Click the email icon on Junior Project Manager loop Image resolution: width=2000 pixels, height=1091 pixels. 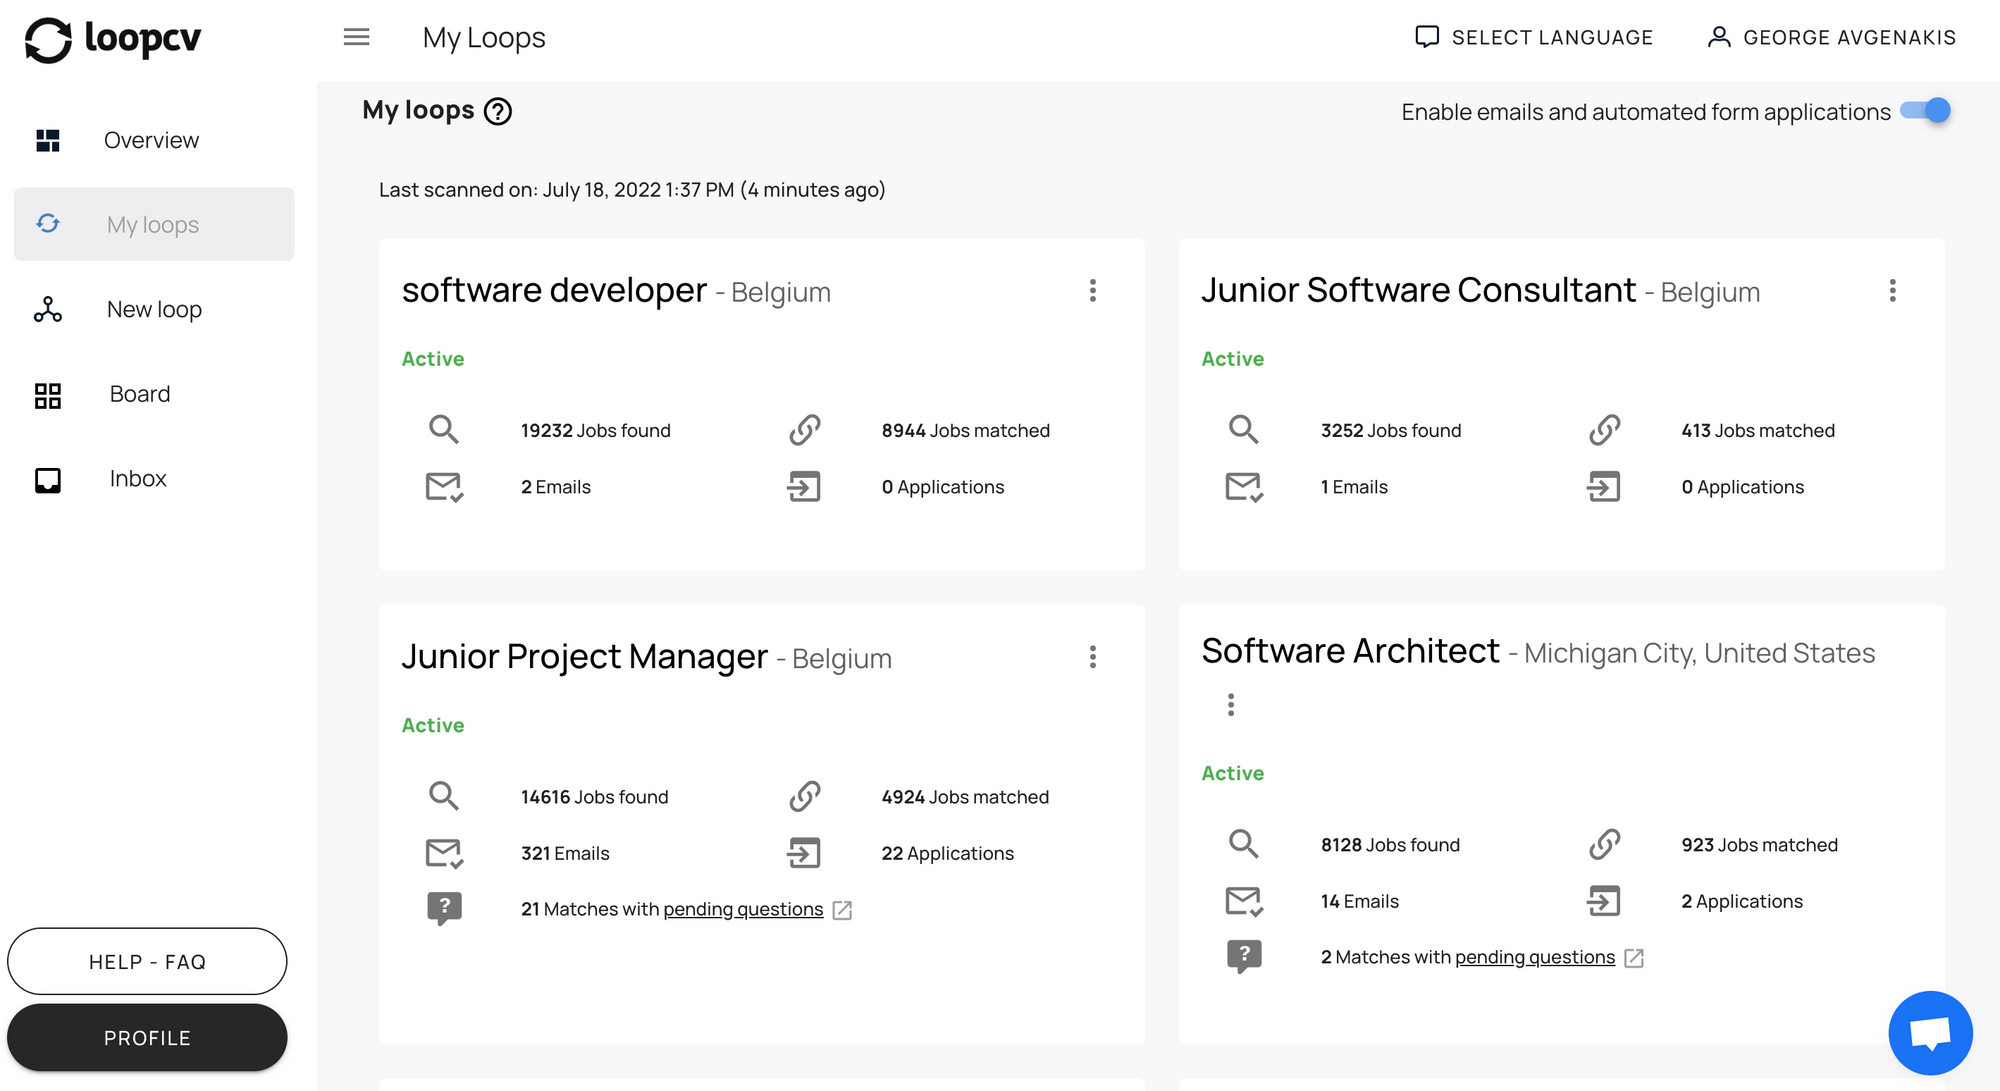pos(445,853)
